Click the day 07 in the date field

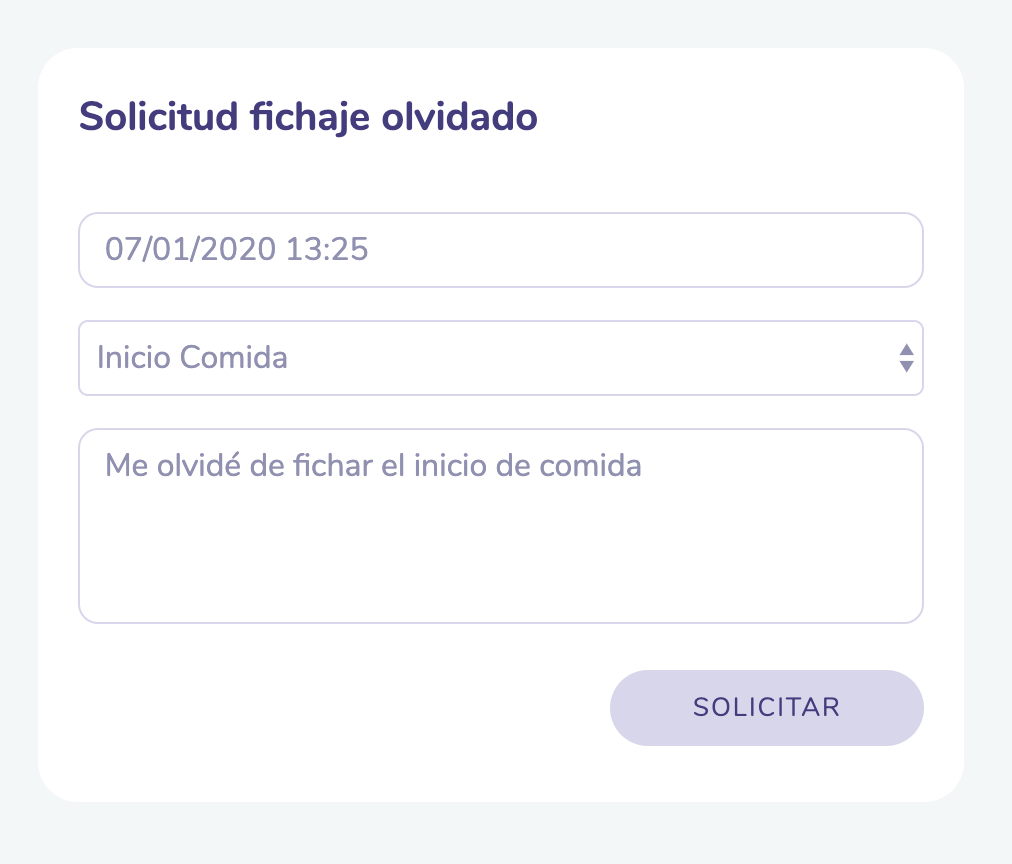tap(121, 250)
